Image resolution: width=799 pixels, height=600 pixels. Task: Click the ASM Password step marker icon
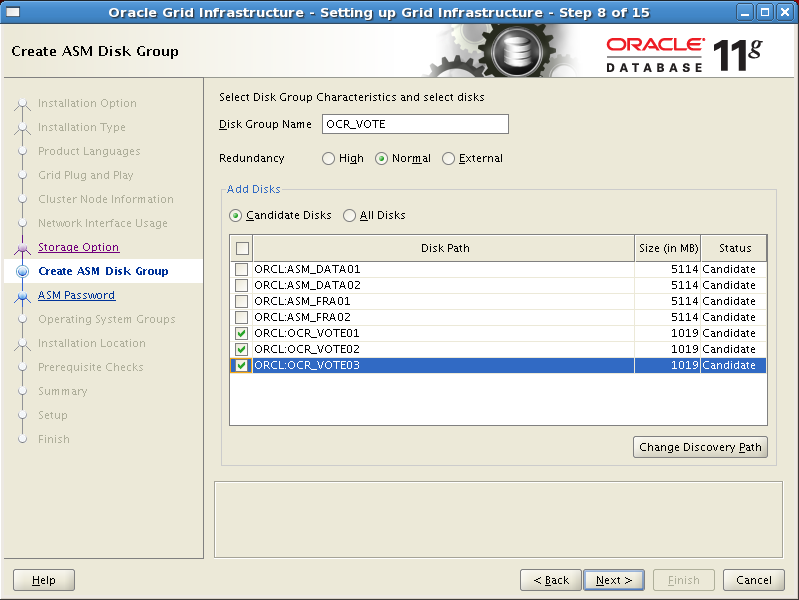pos(22,296)
